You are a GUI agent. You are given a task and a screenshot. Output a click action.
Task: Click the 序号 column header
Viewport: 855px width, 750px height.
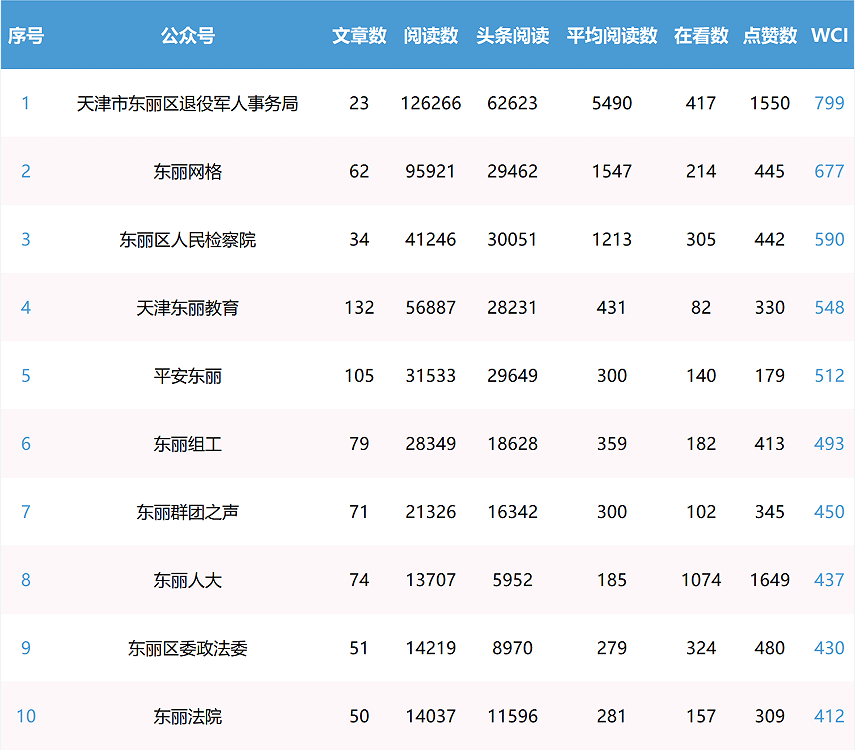pyautogui.click(x=26, y=35)
